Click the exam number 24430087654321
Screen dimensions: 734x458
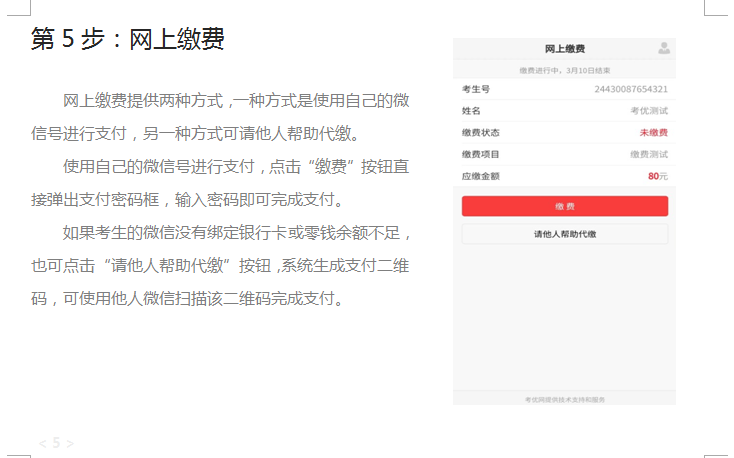[630, 89]
